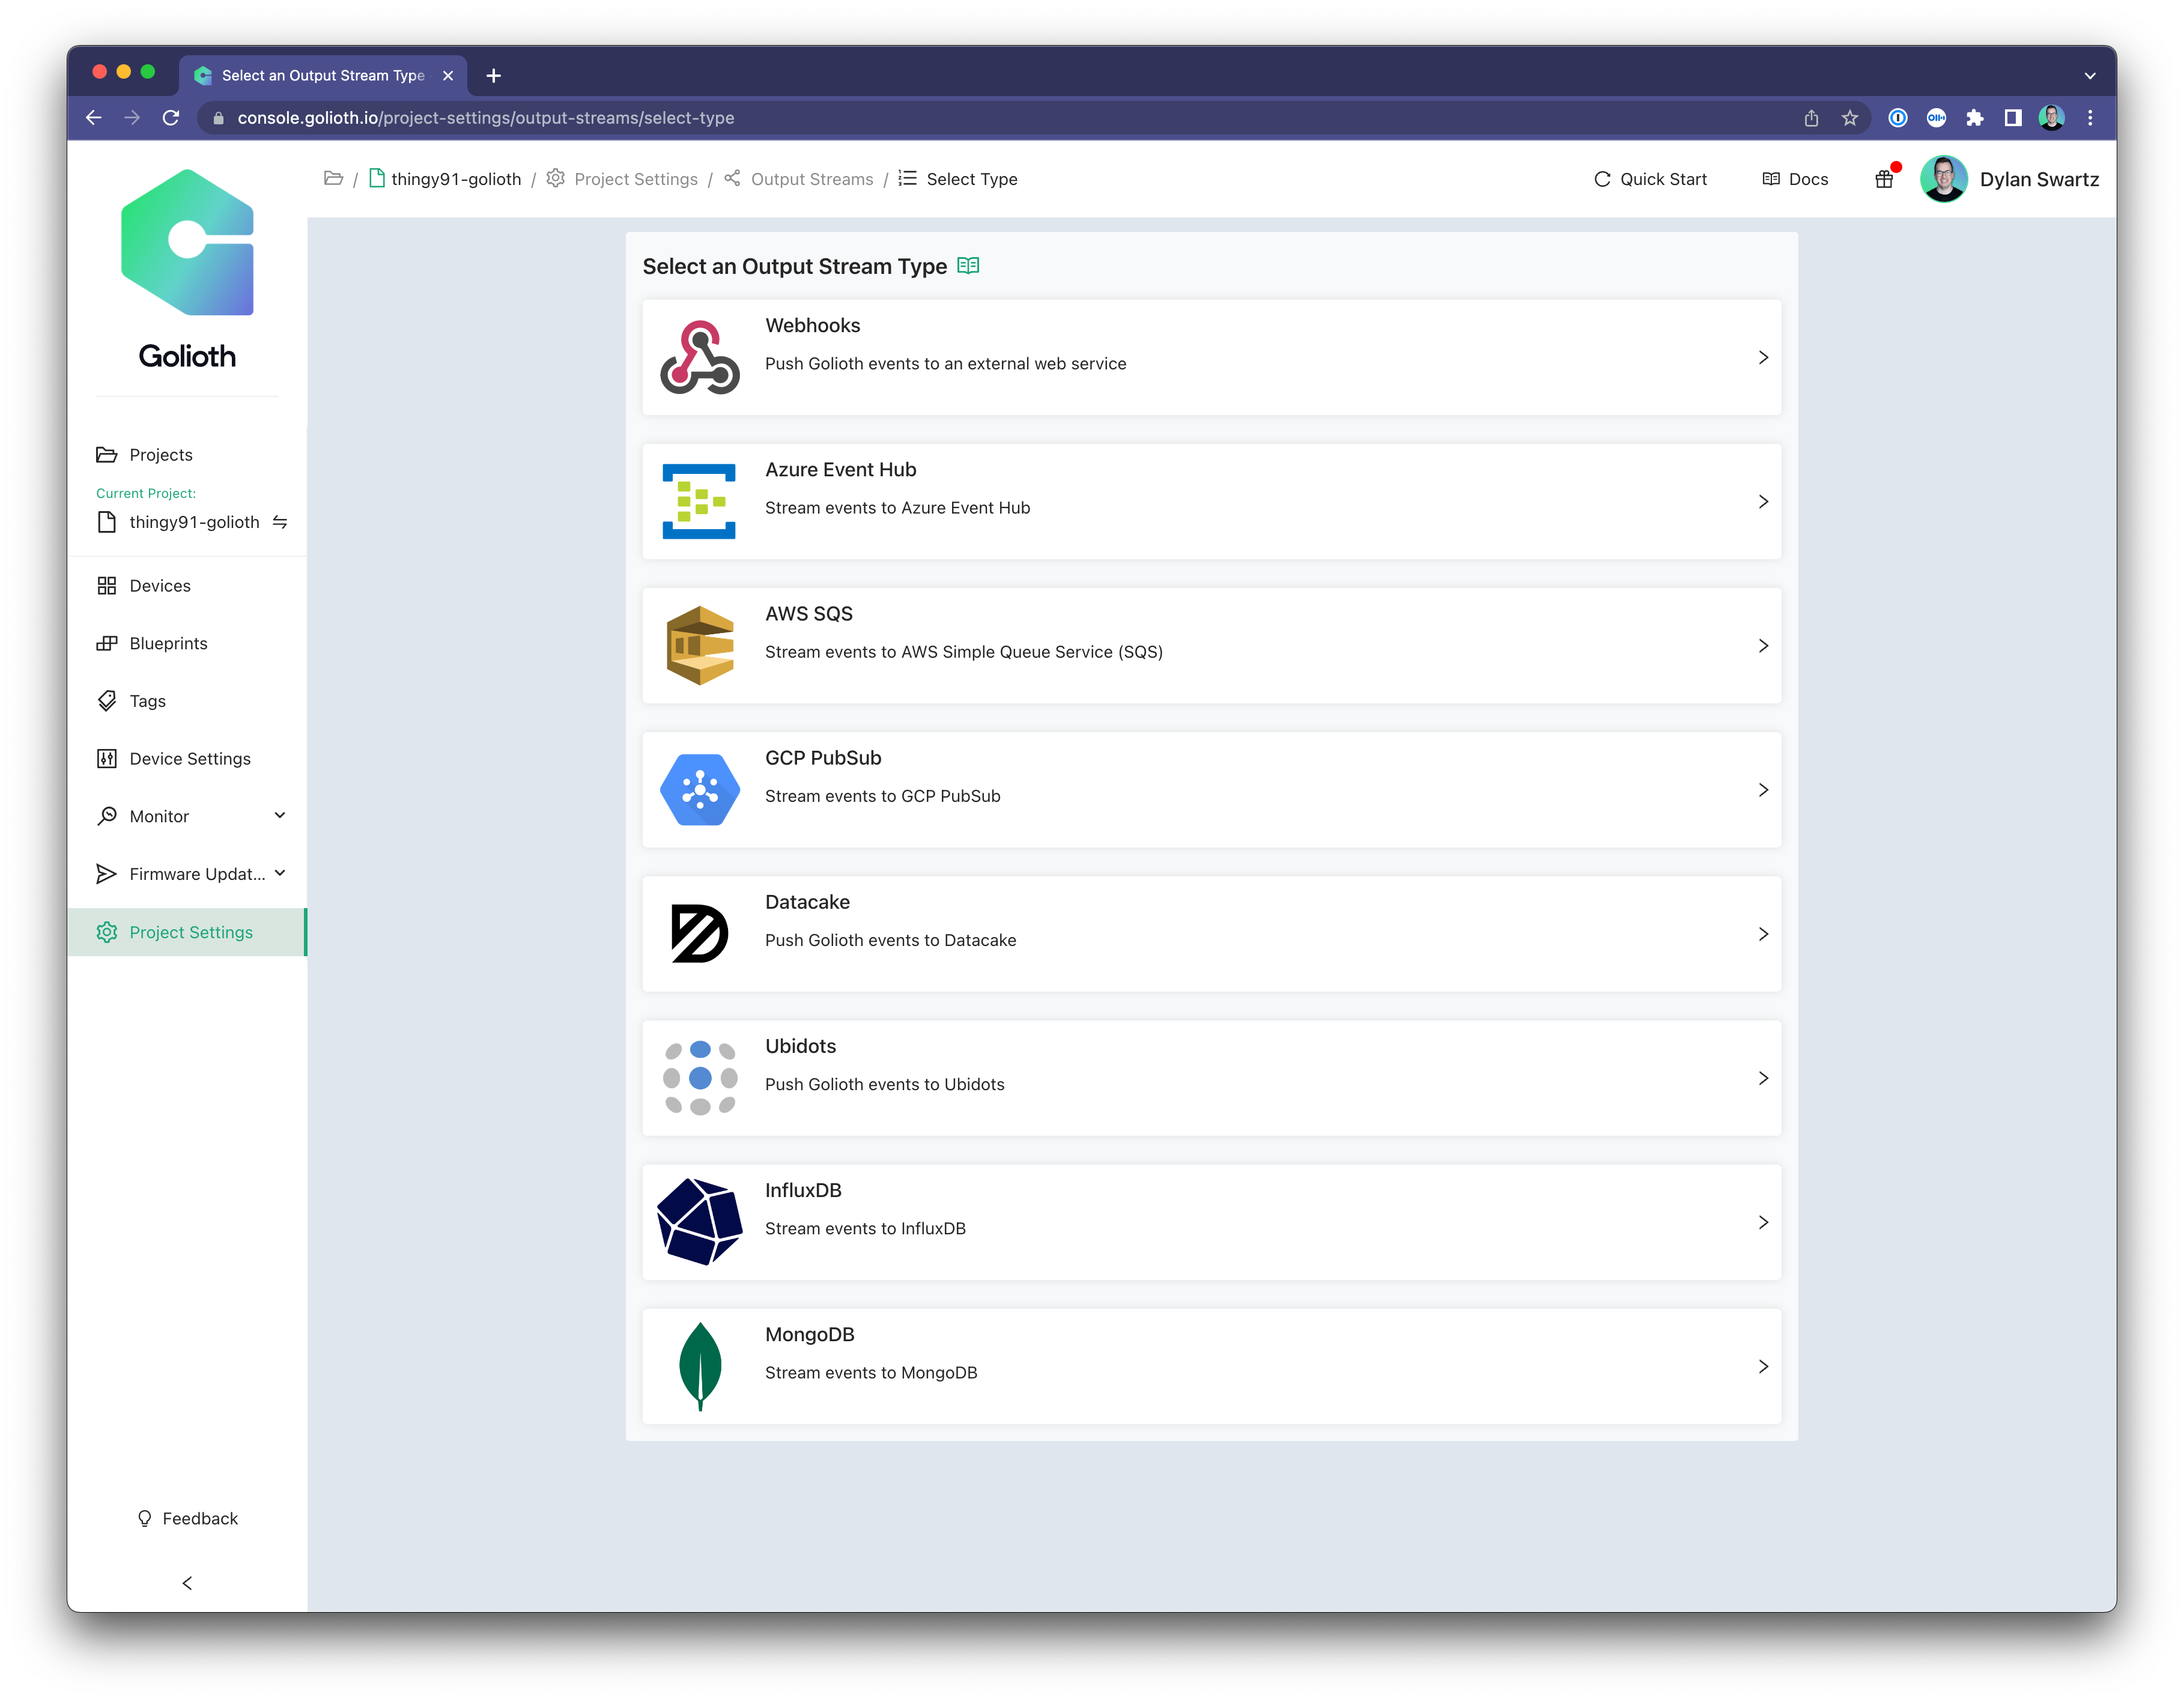
Task: Click the share page icon in address bar
Action: tap(1811, 118)
